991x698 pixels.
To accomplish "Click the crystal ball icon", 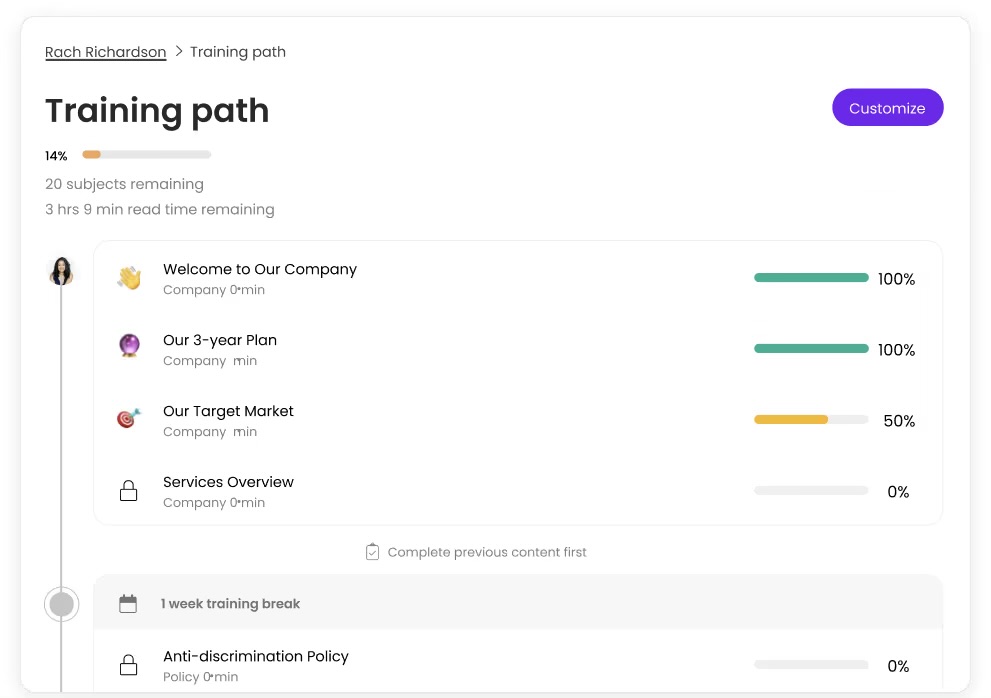I will pos(128,348).
